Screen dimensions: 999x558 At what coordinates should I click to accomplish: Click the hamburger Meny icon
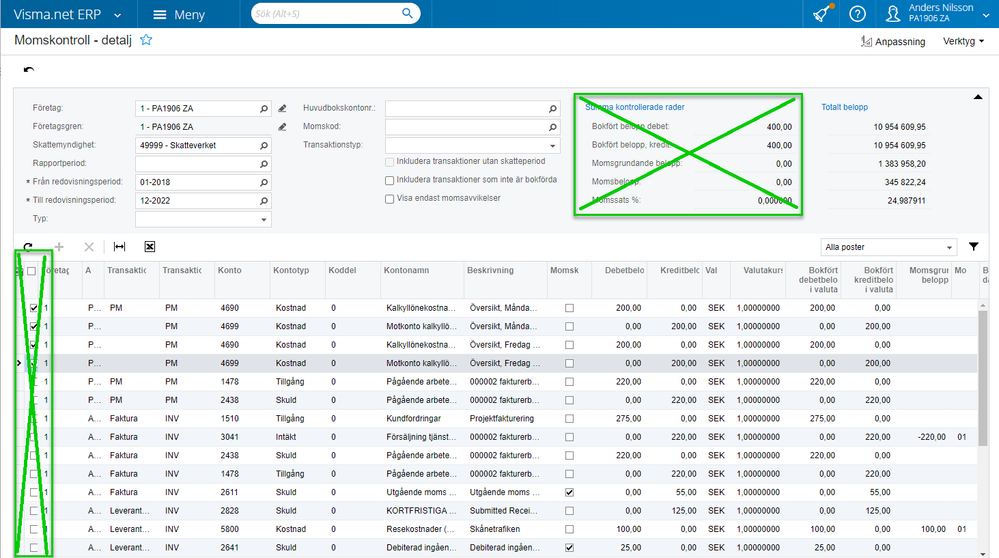pyautogui.click(x=160, y=14)
